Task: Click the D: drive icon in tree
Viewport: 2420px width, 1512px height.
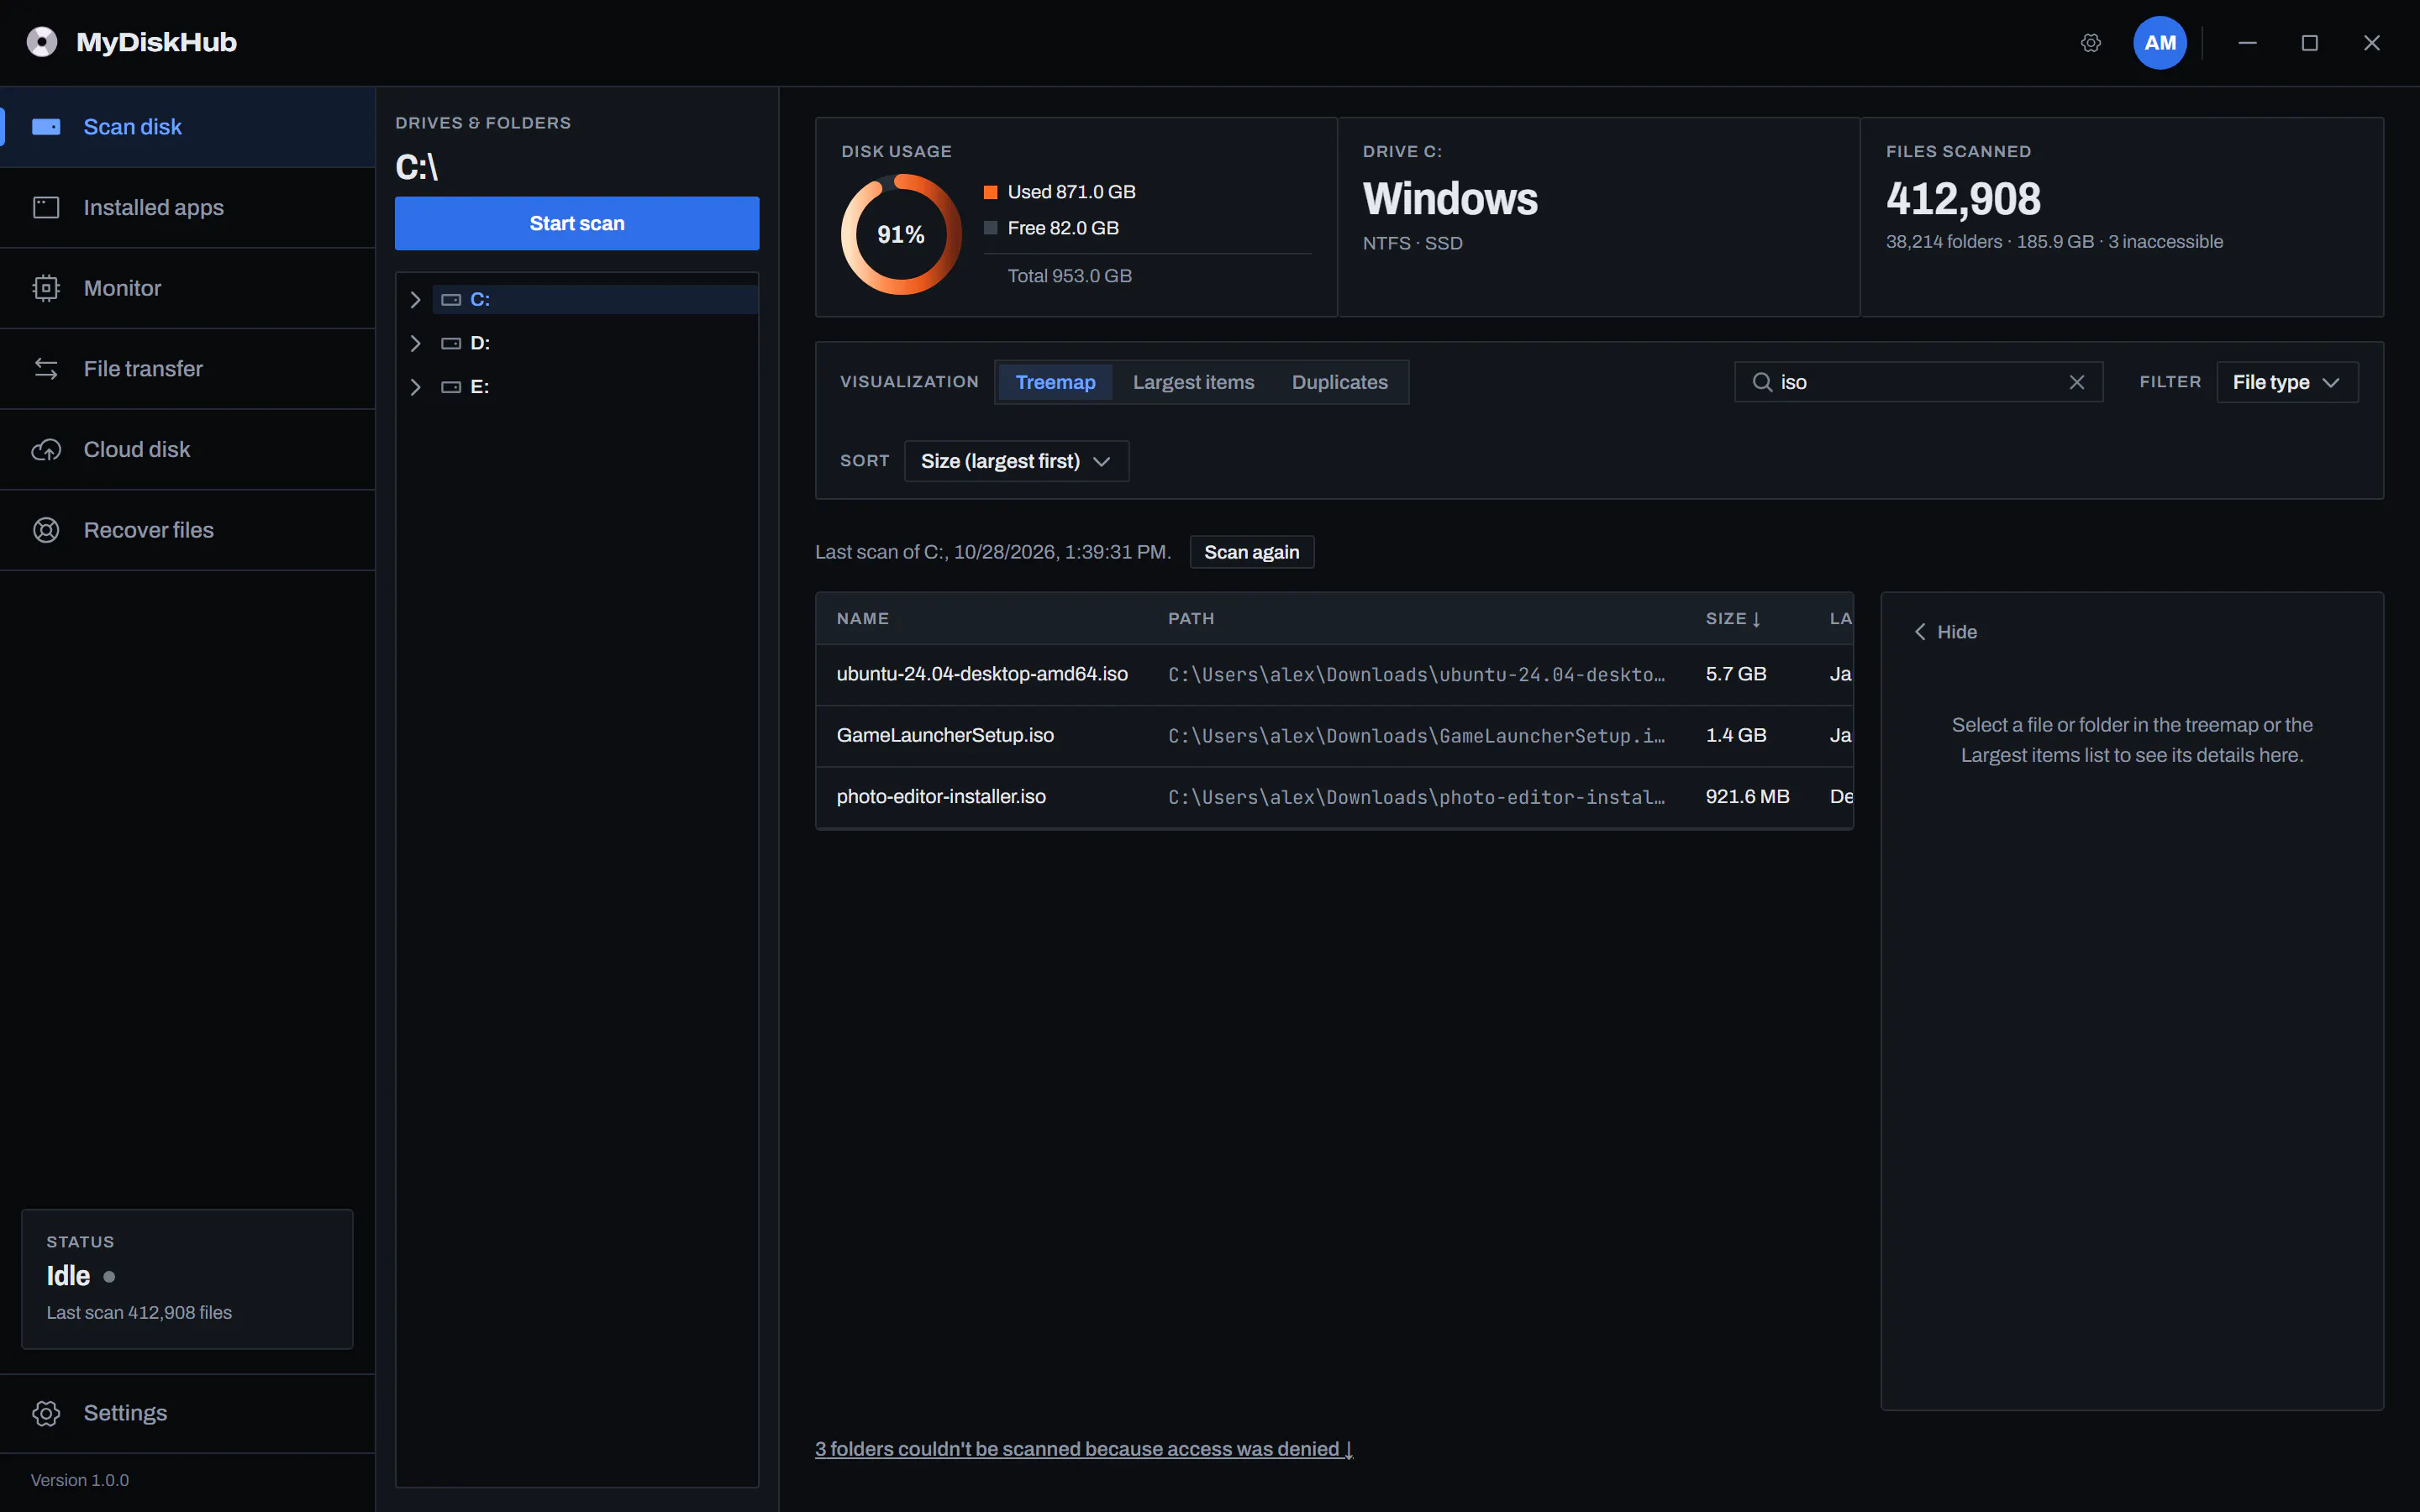Action: point(451,343)
